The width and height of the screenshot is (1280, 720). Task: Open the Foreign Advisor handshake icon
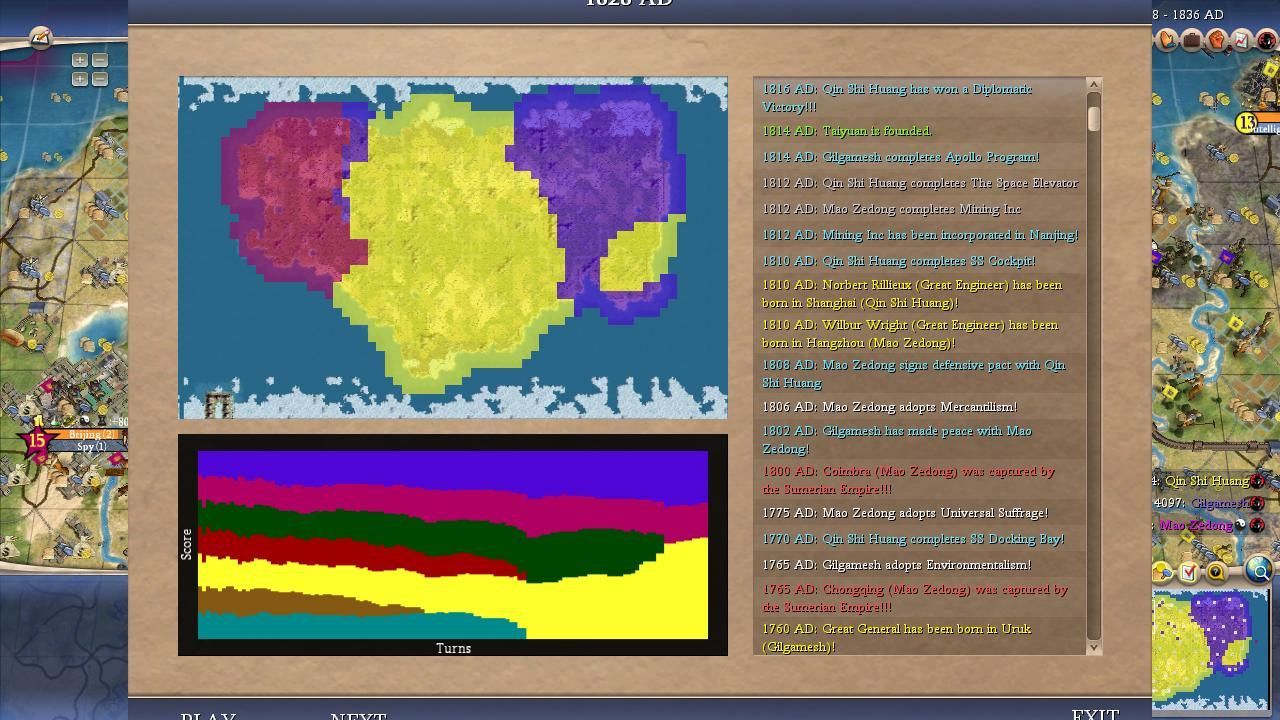pyautogui.click(x=1167, y=40)
